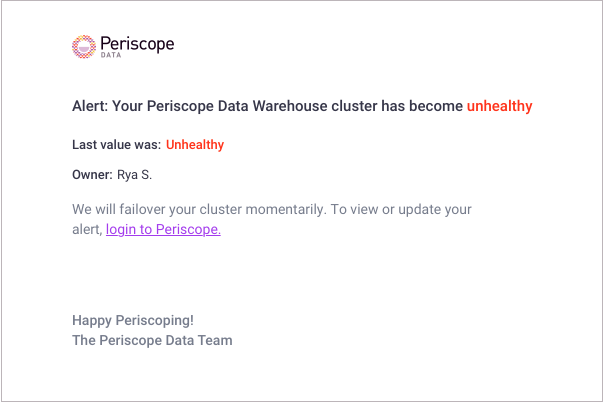
Task: Select the Happy Periscoping! sign-off
Action: (x=133, y=320)
